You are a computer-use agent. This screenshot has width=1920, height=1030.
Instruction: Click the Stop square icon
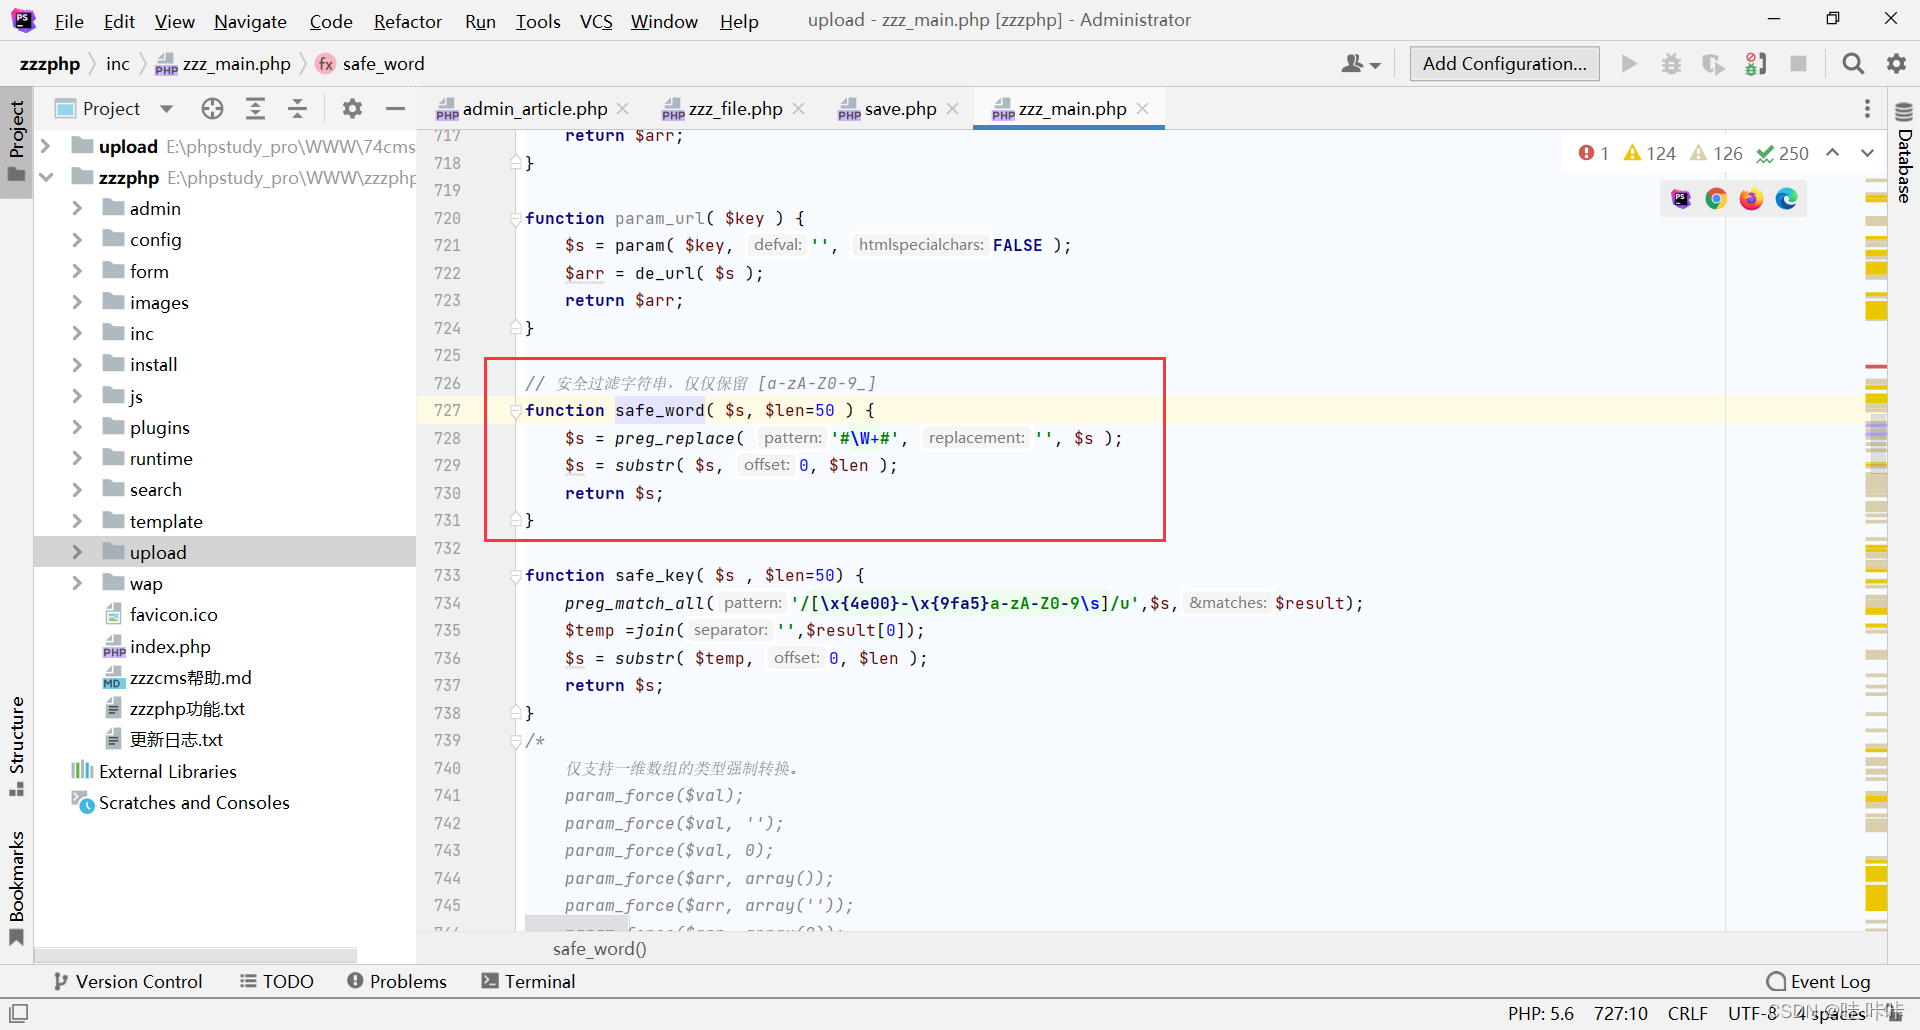pyautogui.click(x=1798, y=64)
